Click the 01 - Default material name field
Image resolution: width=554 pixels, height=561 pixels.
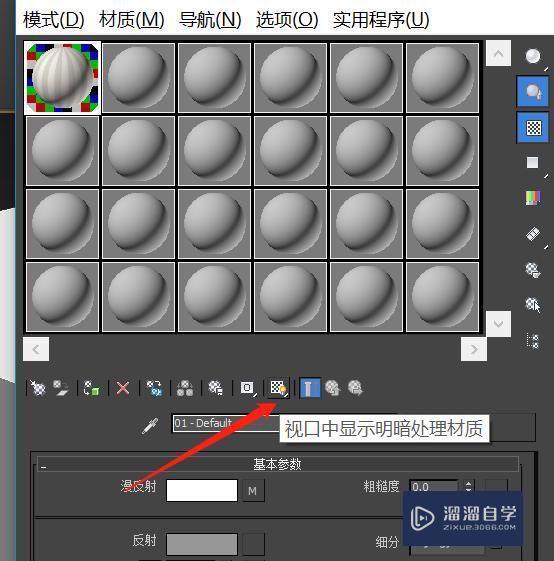[x=225, y=424]
